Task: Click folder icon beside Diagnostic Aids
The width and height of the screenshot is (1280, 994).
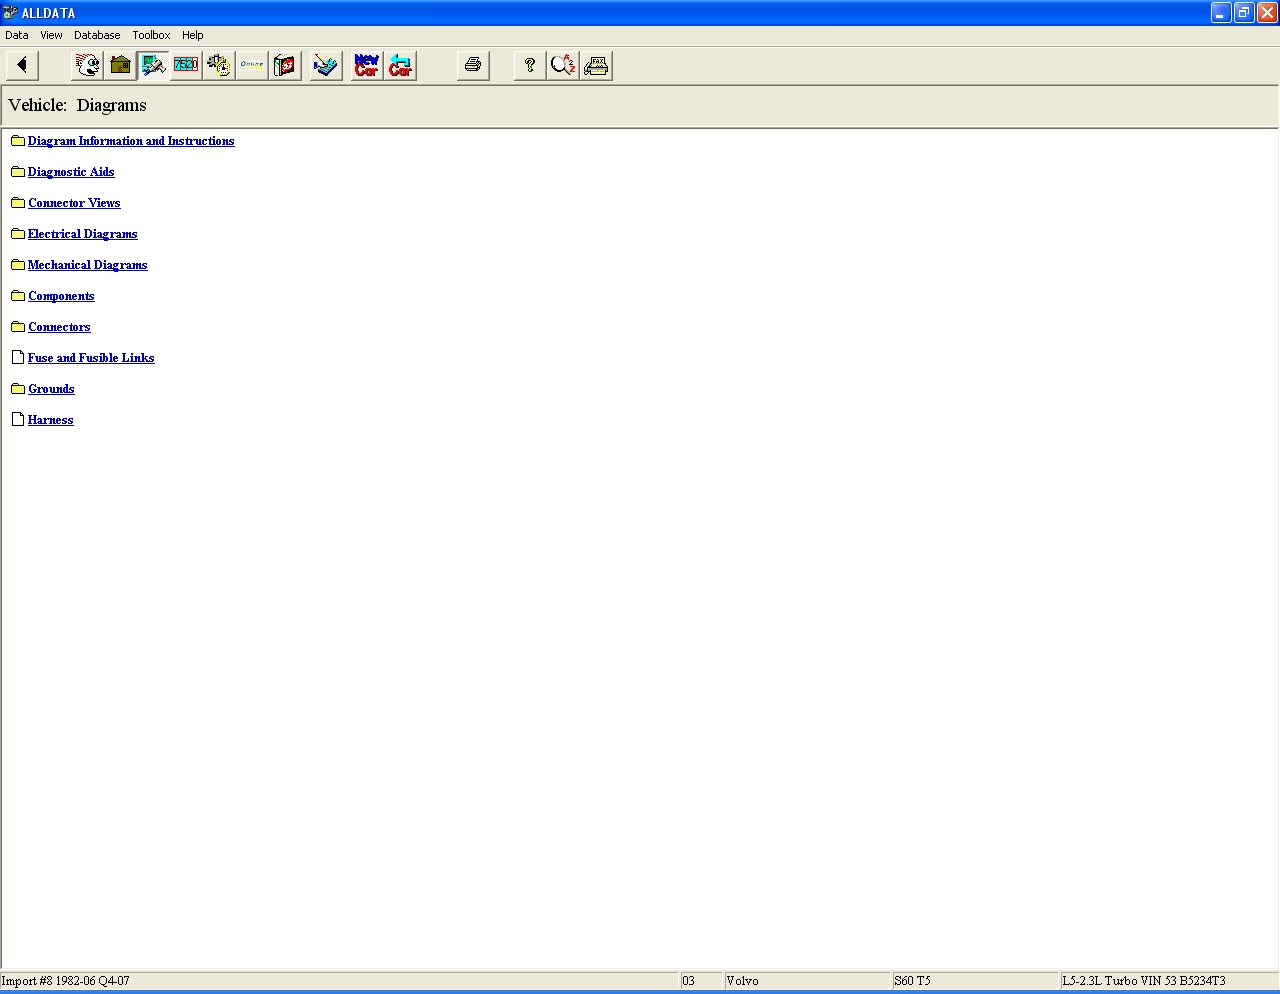Action: 18,172
